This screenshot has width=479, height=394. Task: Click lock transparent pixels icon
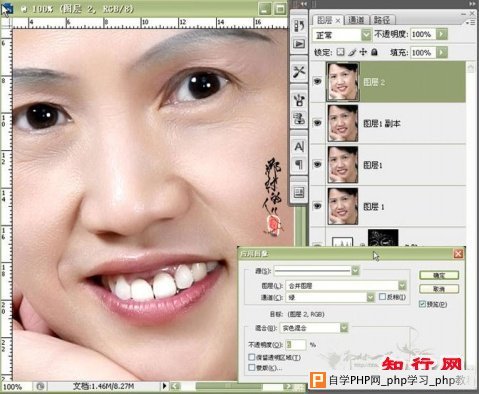(340, 52)
